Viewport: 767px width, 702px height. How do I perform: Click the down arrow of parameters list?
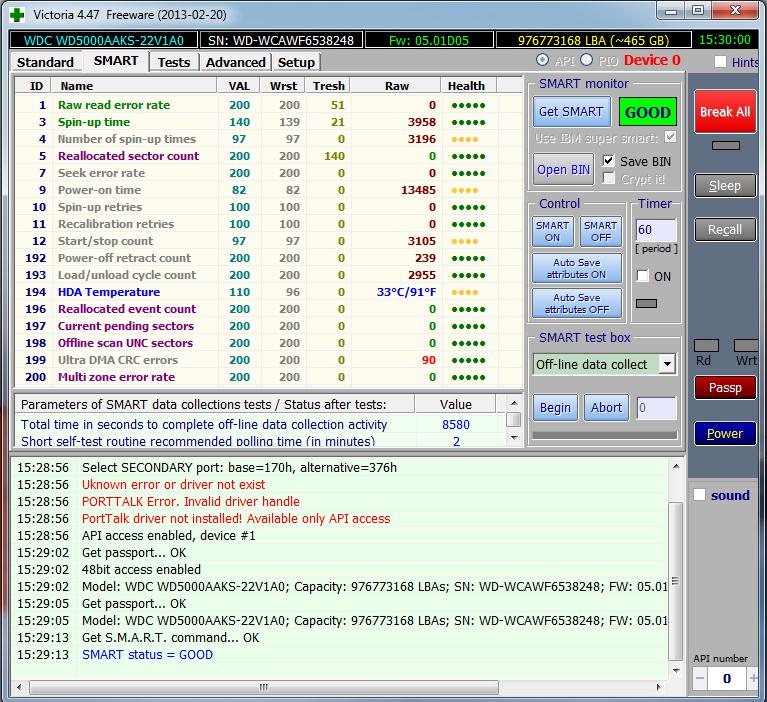click(514, 438)
